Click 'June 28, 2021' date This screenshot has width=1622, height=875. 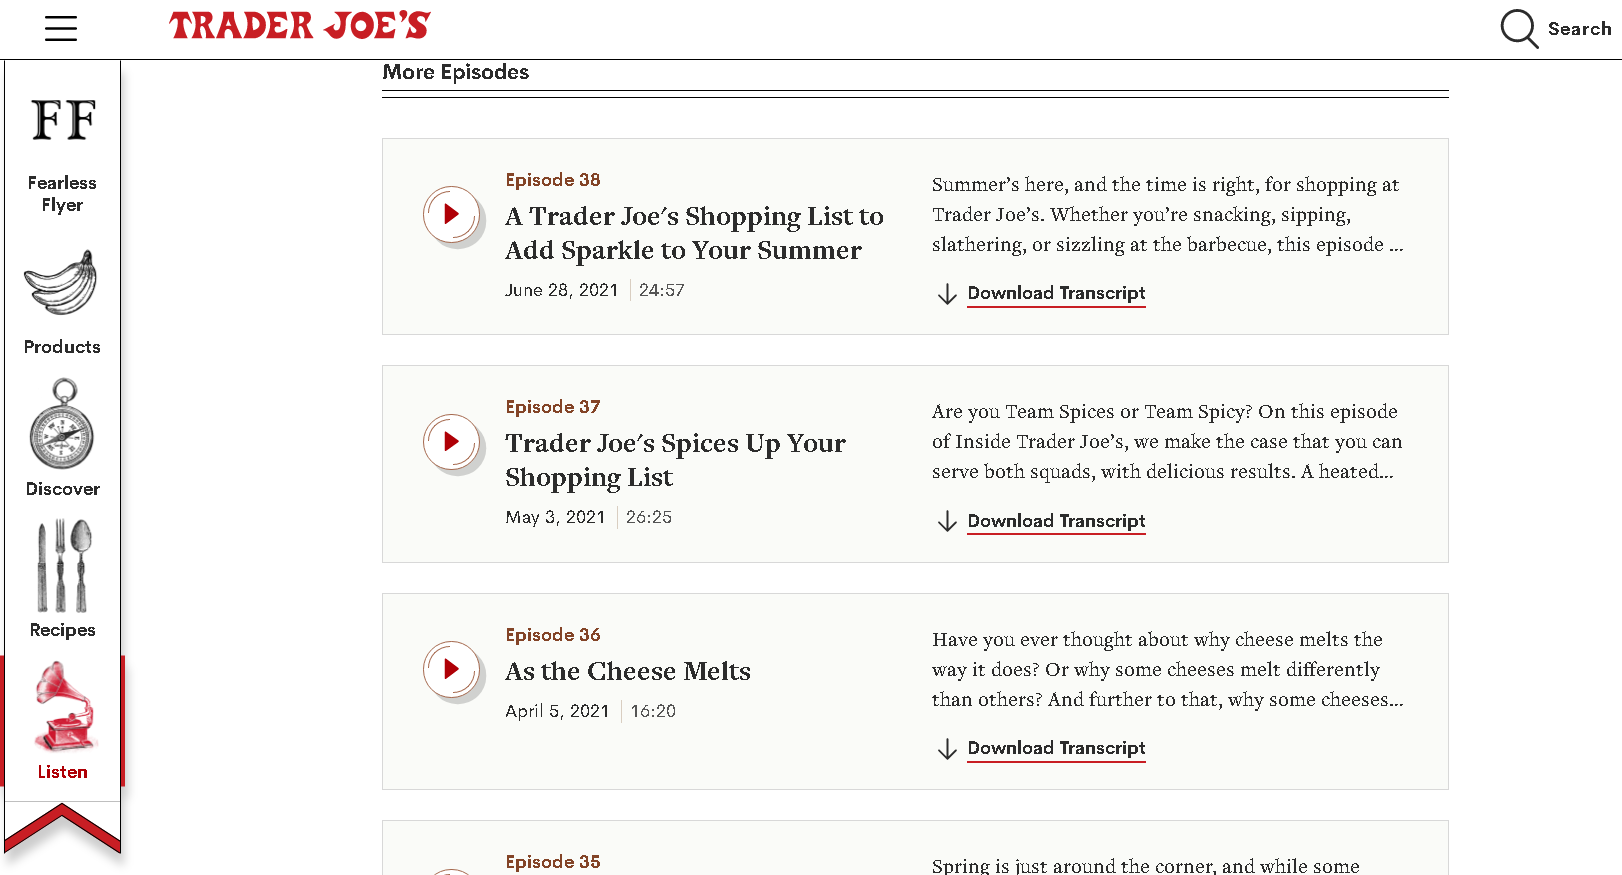pos(562,290)
